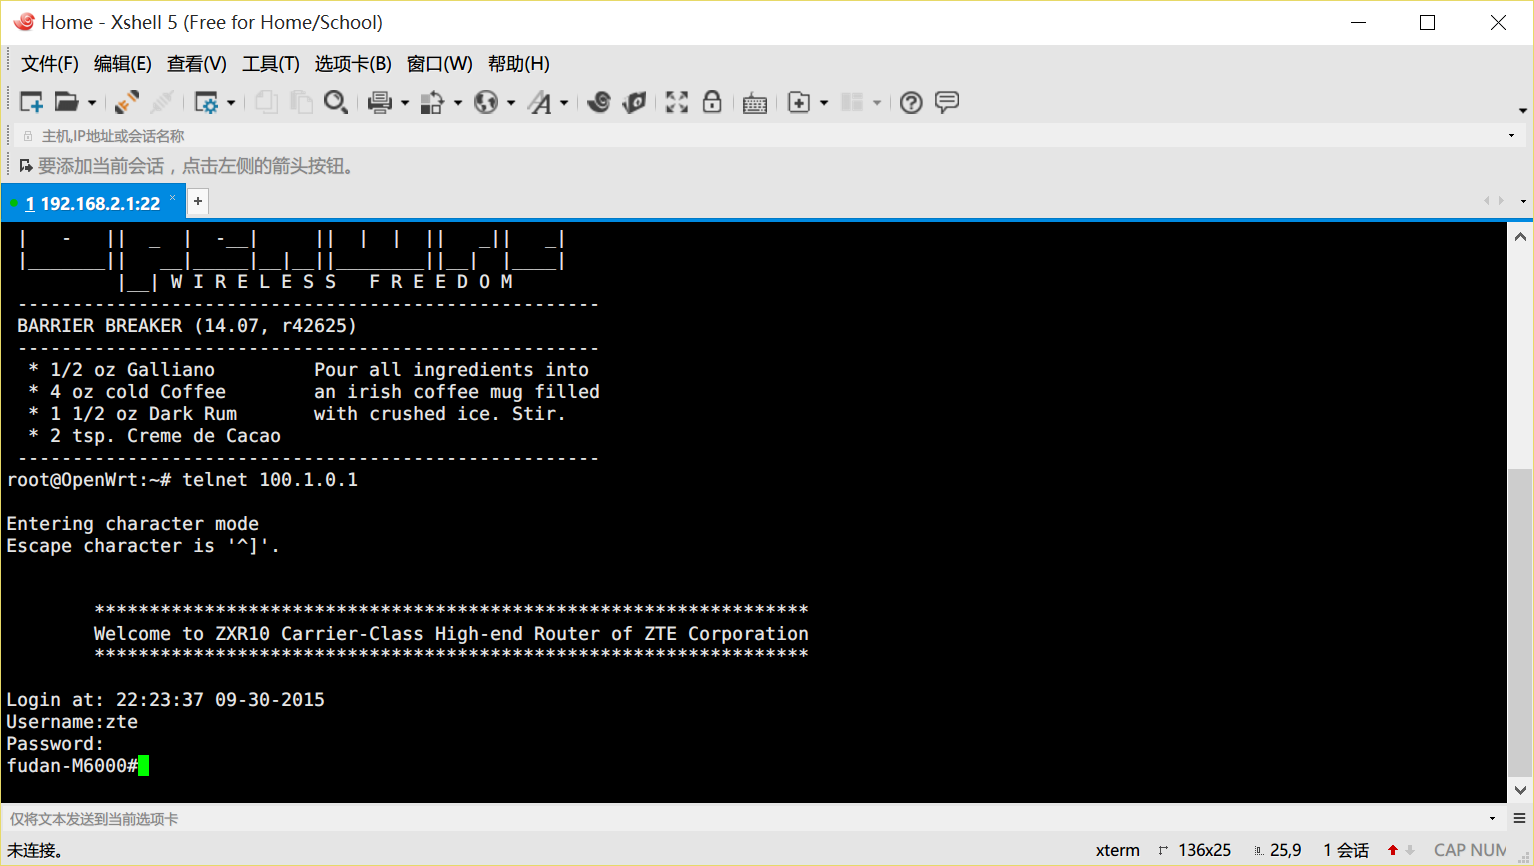Click the compose bar text input
The image size is (1534, 866).
pyautogui.click(x=745, y=819)
